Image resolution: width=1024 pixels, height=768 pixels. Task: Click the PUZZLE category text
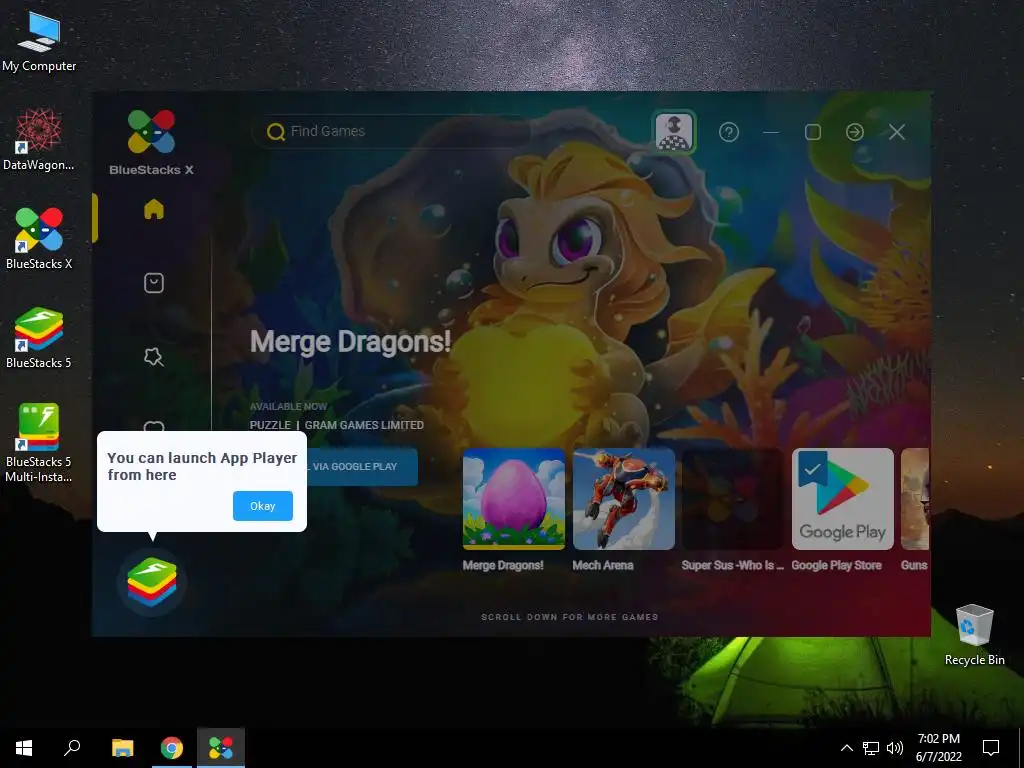pyautogui.click(x=270, y=425)
